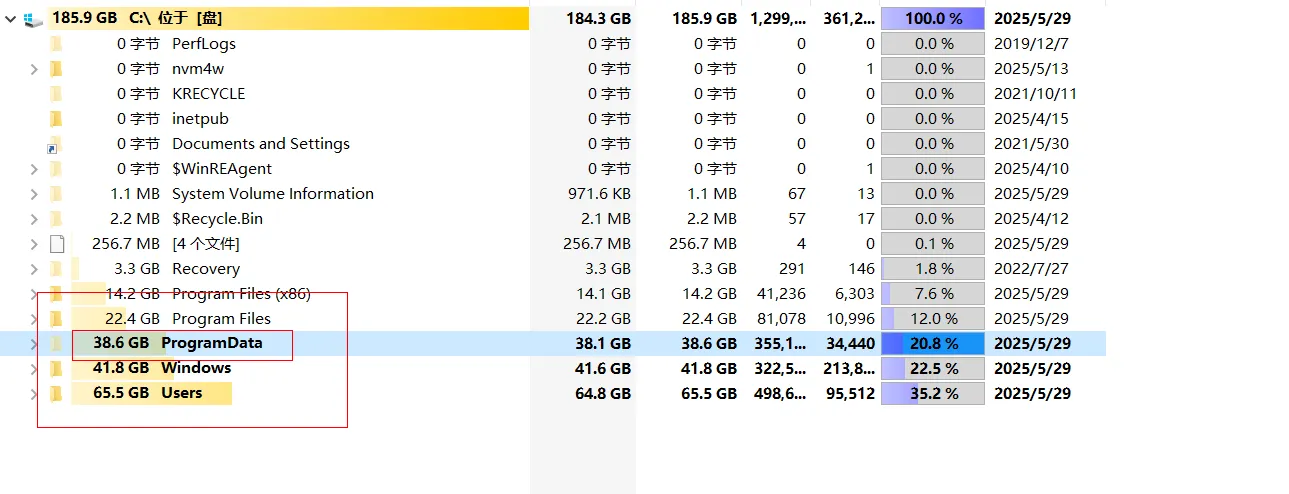Click the folder icon for Program Files (x86)
This screenshot has height=494, width=1289.
[x=56, y=293]
